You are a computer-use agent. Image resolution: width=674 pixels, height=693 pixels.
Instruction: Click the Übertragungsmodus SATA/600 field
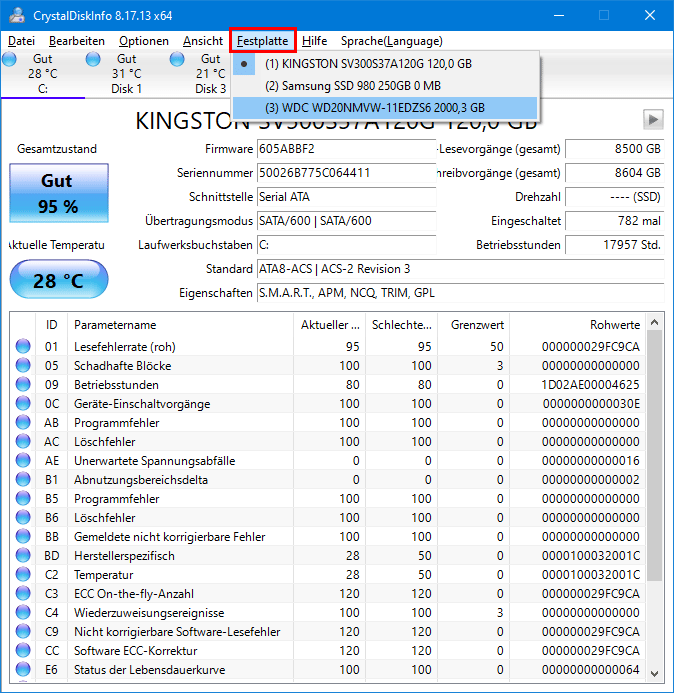pyautogui.click(x=347, y=221)
